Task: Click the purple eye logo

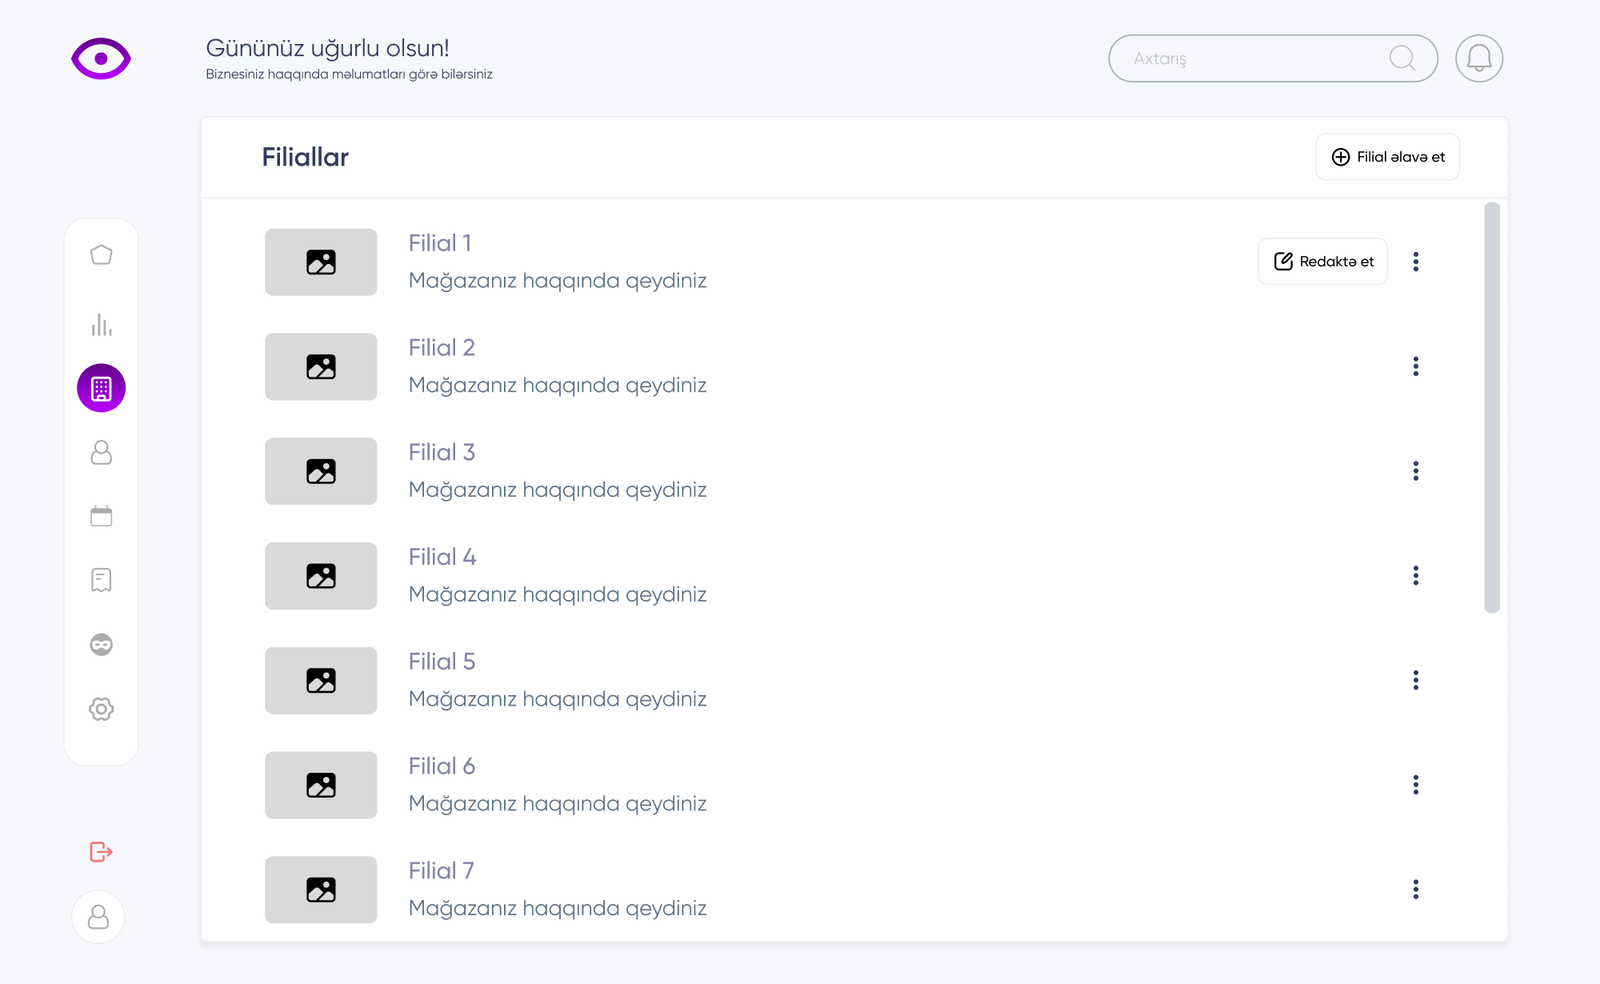Action: coord(101,59)
